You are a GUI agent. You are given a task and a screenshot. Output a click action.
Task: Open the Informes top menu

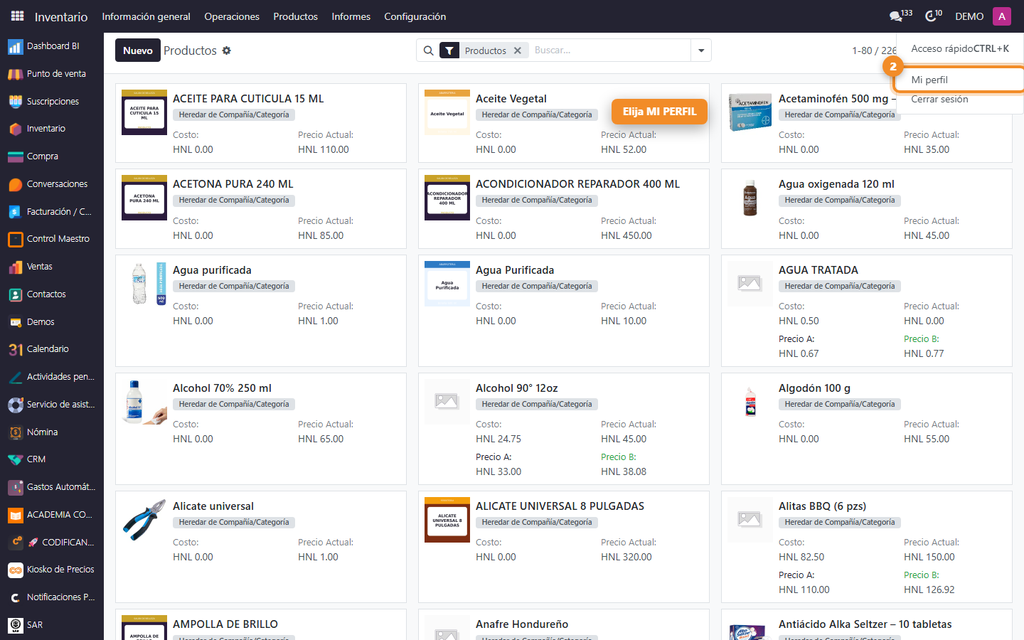[x=351, y=16]
